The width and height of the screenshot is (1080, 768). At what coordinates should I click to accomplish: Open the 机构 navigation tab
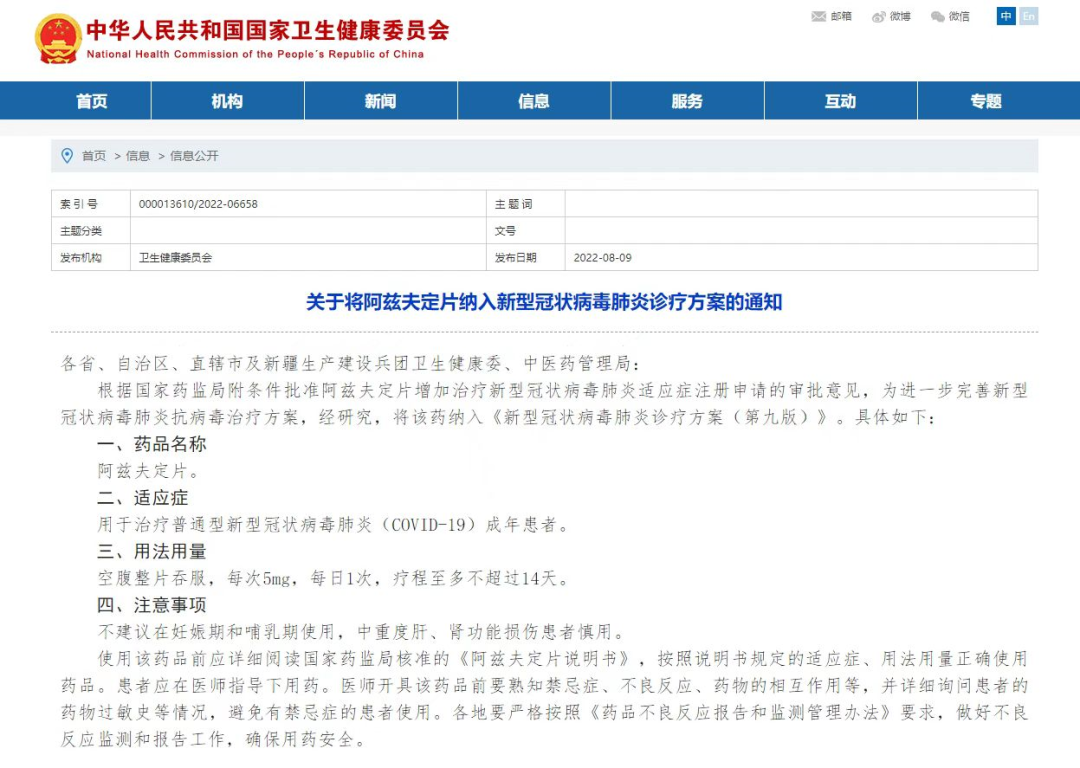pos(227,100)
